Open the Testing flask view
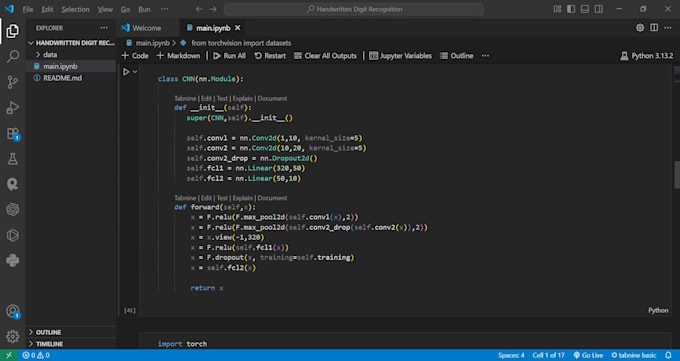Screen dimensions: 680x361 pos(13,159)
